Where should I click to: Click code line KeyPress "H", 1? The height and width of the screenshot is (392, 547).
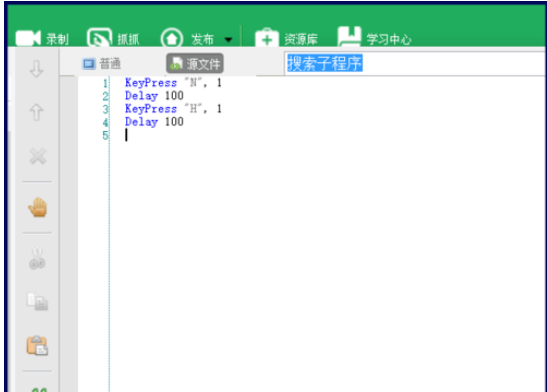[173, 109]
